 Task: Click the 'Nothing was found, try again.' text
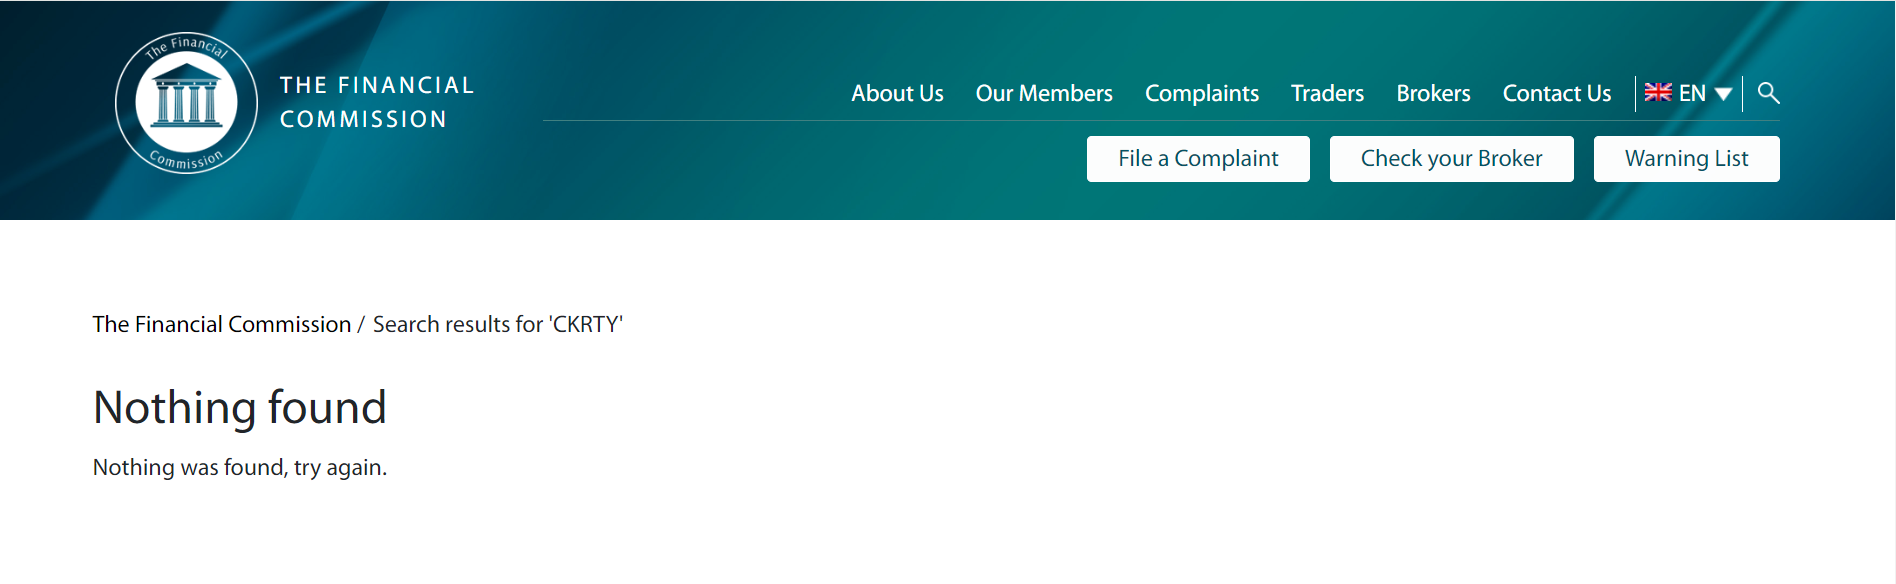[240, 467]
